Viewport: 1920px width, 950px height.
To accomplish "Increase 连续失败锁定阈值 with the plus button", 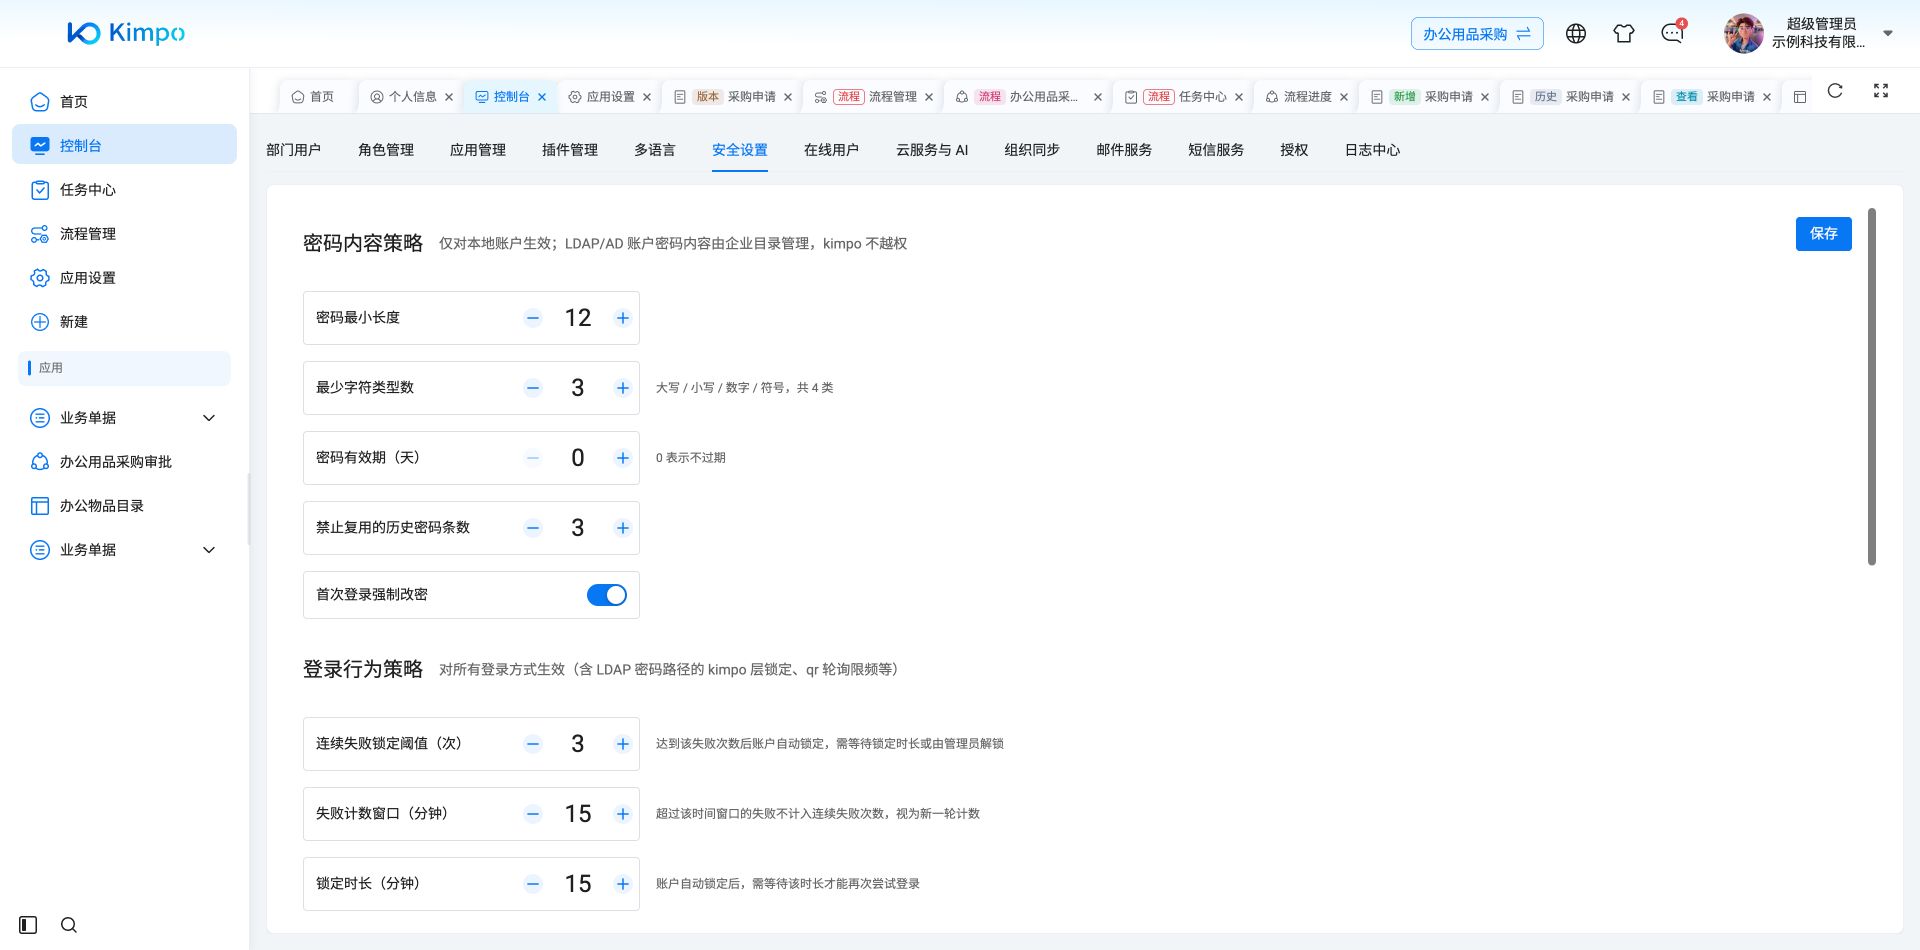I will [x=623, y=744].
